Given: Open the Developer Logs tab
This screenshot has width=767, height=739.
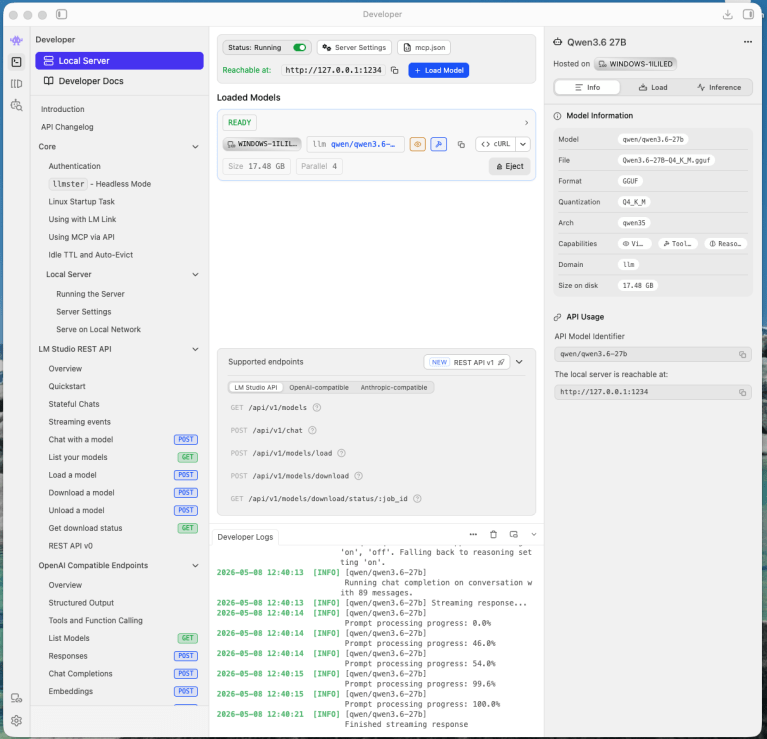Looking at the screenshot, I should point(245,537).
